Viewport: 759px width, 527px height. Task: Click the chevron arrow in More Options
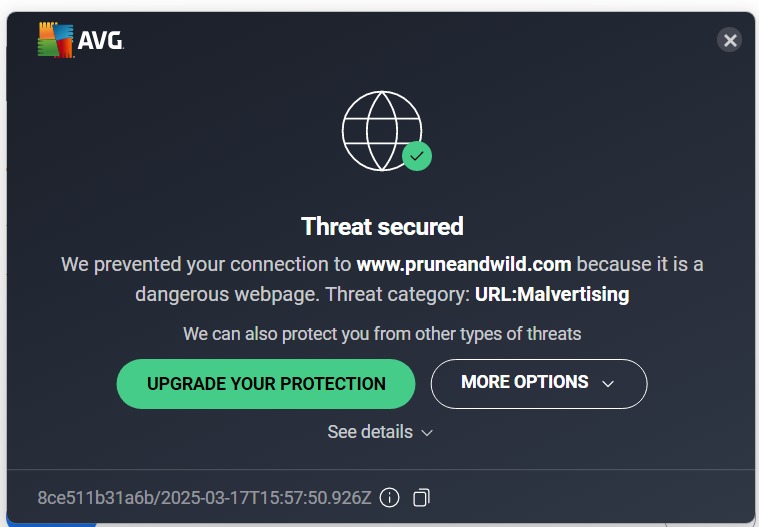tap(607, 384)
